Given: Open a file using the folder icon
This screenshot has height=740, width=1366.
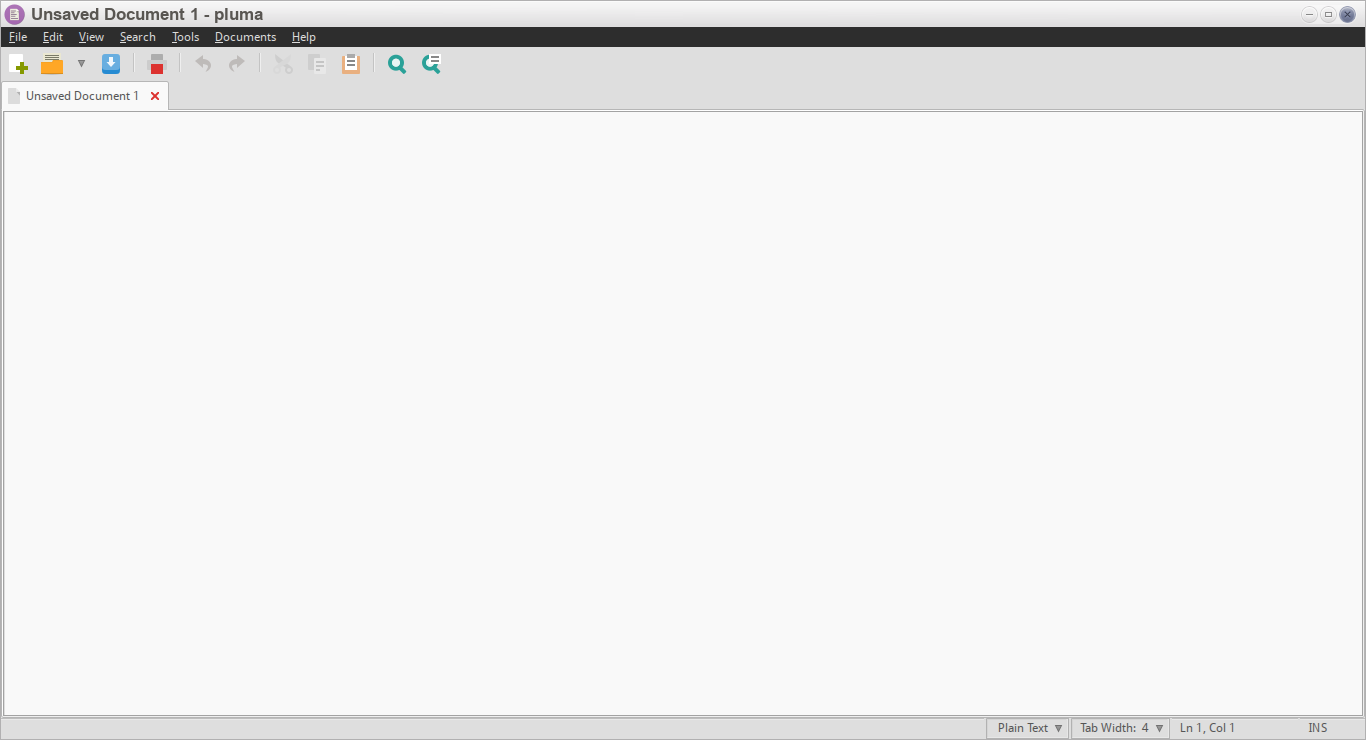Looking at the screenshot, I should click(52, 64).
